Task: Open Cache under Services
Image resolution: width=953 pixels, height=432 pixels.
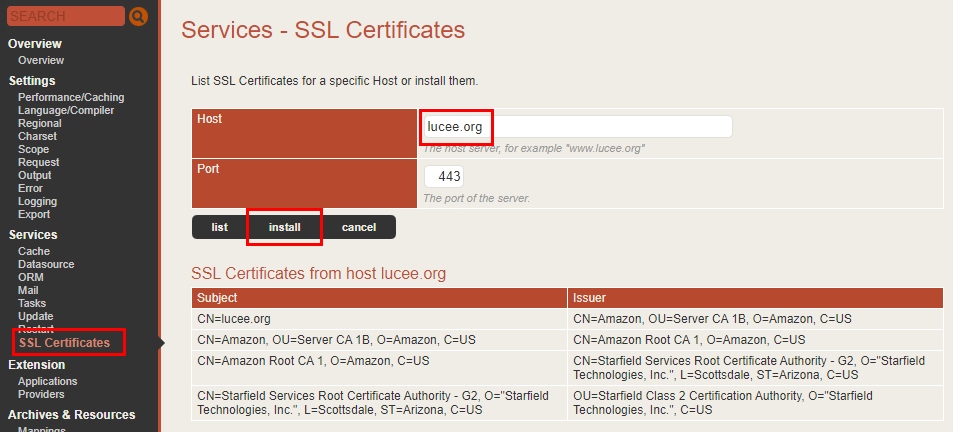Action: (34, 251)
